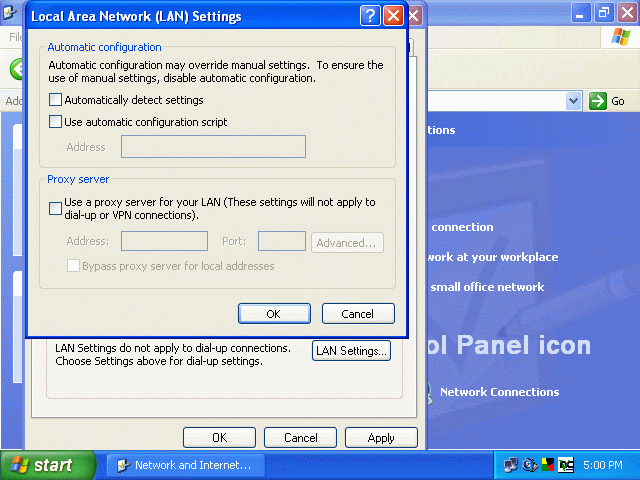The image size is (640, 480).
Task: Click the network computers tray icon
Action: tap(510, 465)
